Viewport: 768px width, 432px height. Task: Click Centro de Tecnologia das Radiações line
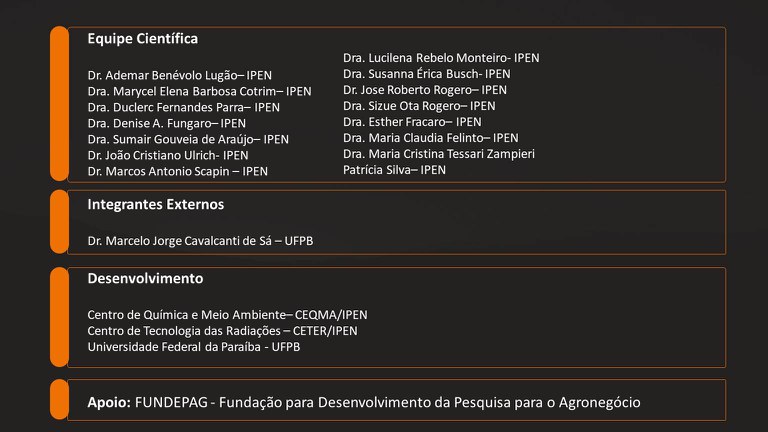(x=222, y=331)
